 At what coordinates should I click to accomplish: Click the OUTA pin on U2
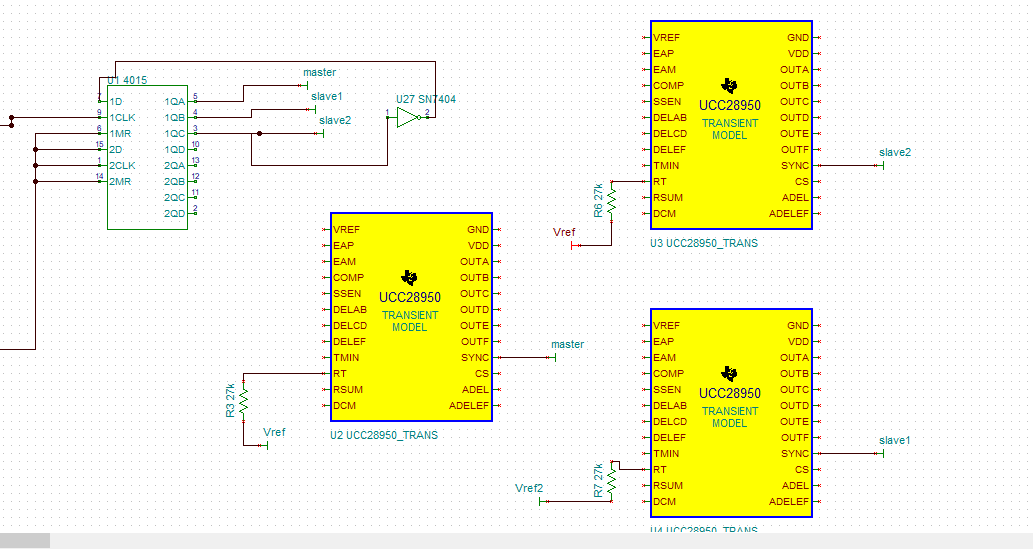[474, 262]
